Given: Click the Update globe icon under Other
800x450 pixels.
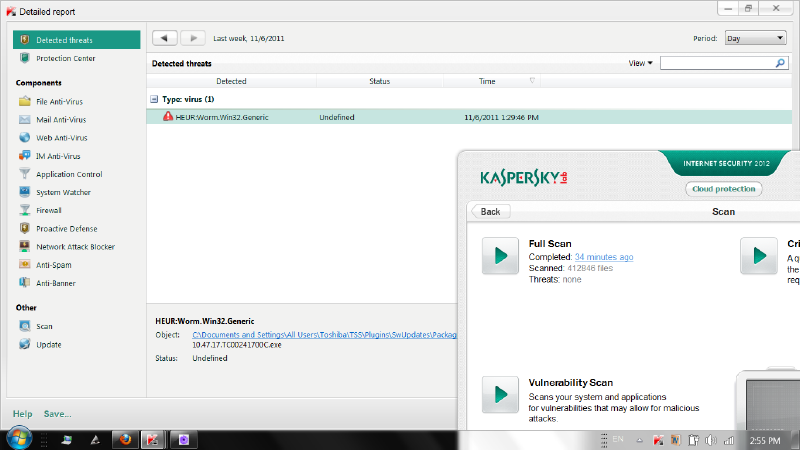Looking at the screenshot, I should point(24,344).
